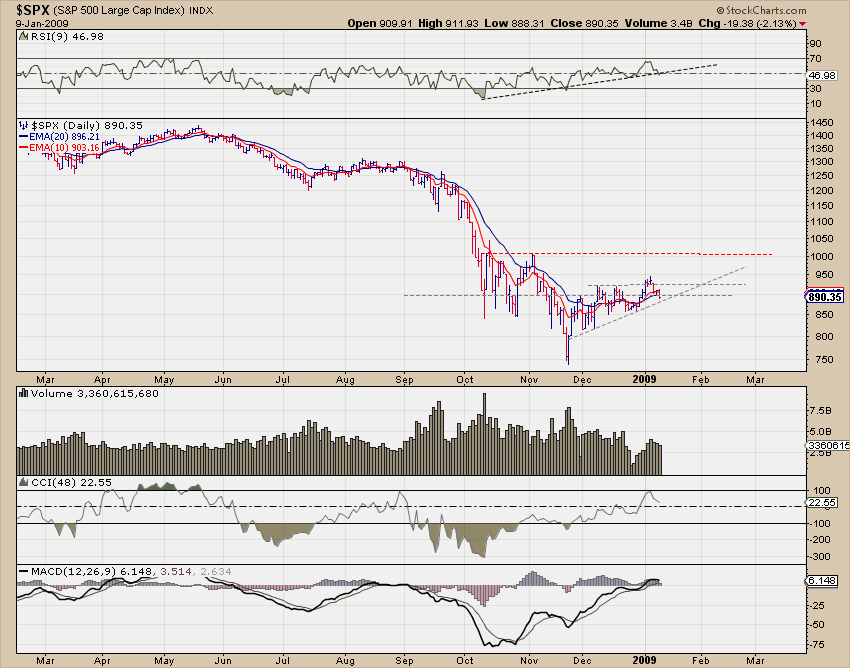Select the blue EMA(20) legend line swatch
The image size is (850, 668).
[23, 137]
